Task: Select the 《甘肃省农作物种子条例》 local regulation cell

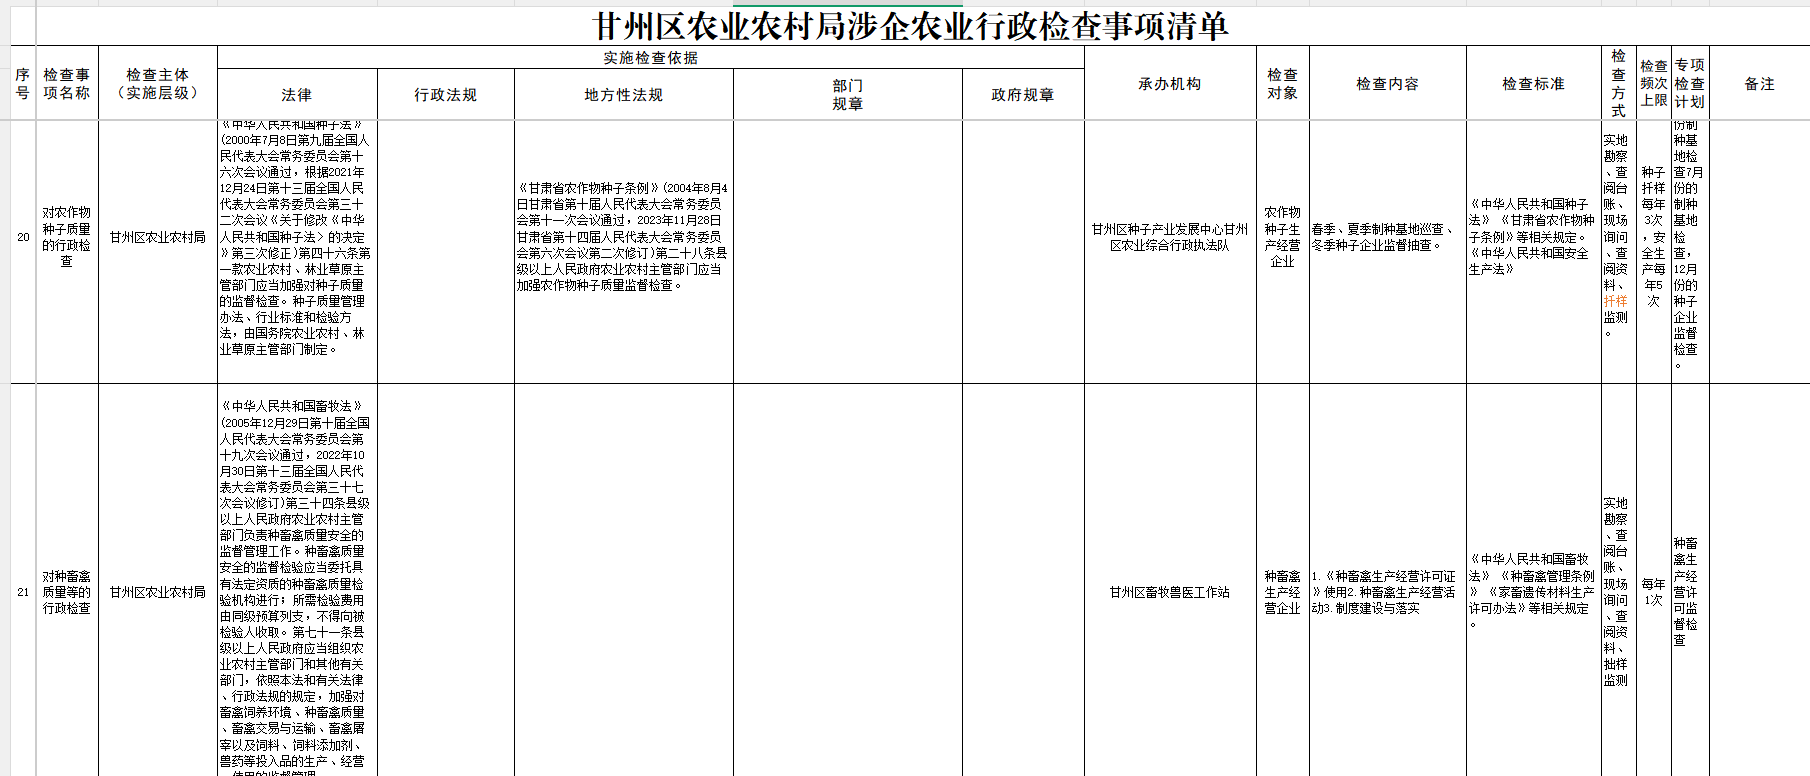Action: (624, 237)
